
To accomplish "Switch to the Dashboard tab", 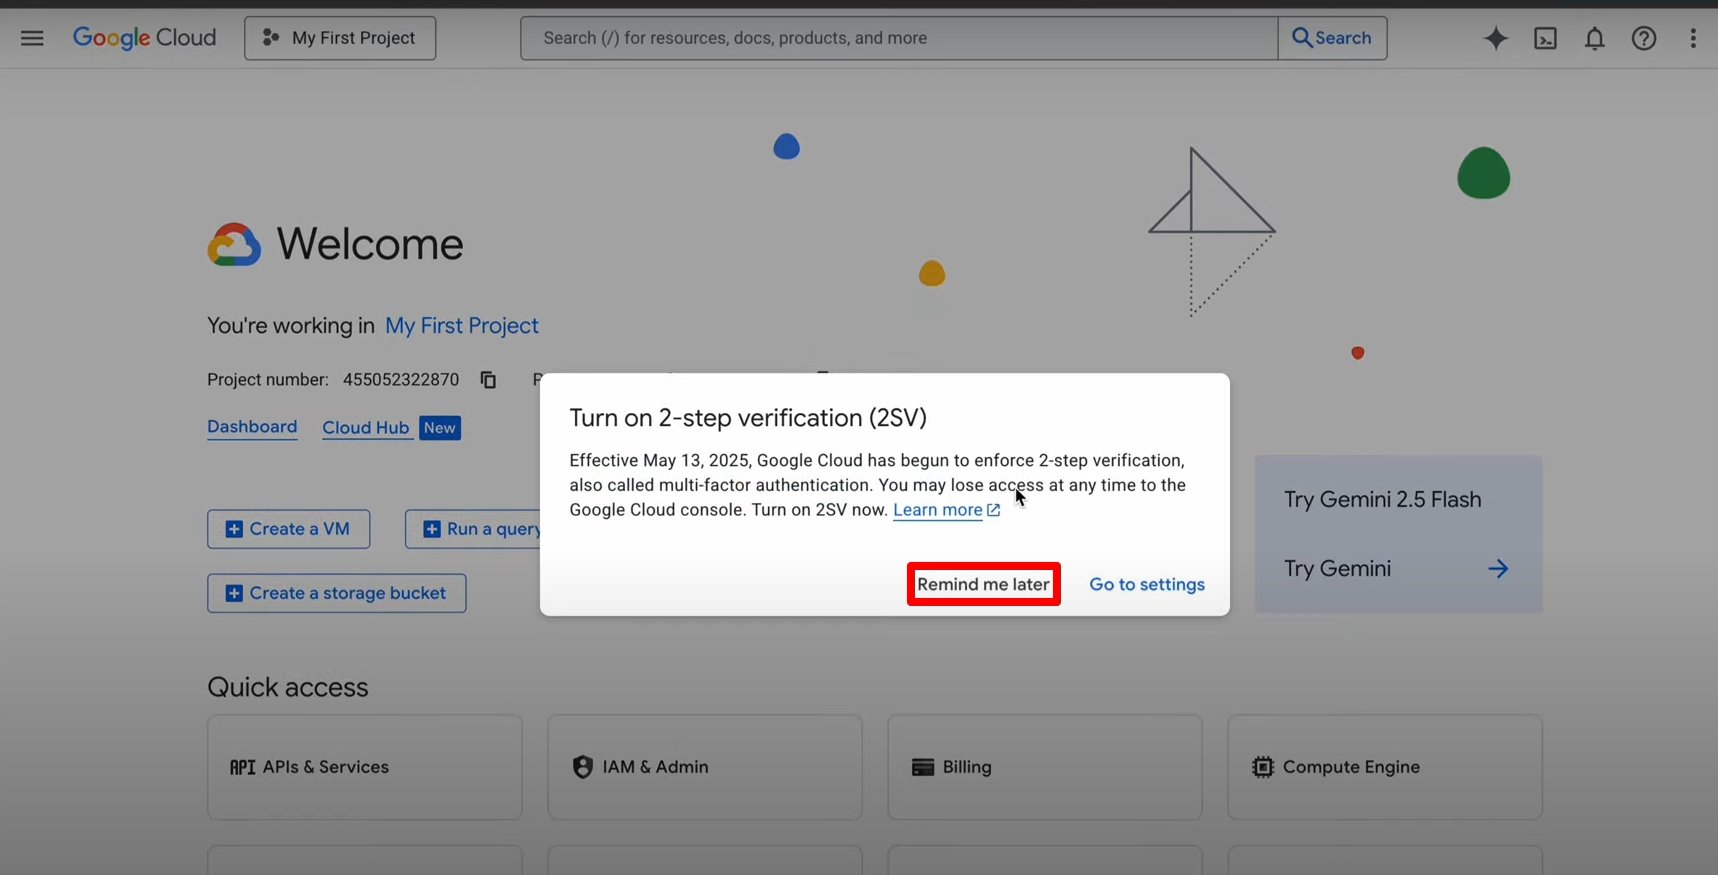I will (x=252, y=427).
